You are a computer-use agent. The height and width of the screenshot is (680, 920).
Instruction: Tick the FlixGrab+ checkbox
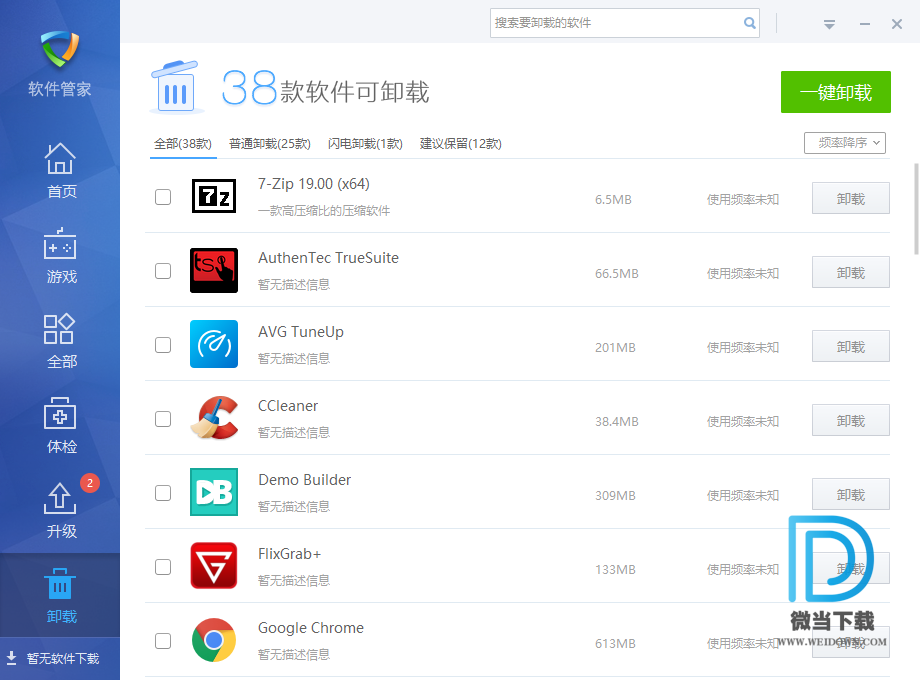pyautogui.click(x=163, y=567)
